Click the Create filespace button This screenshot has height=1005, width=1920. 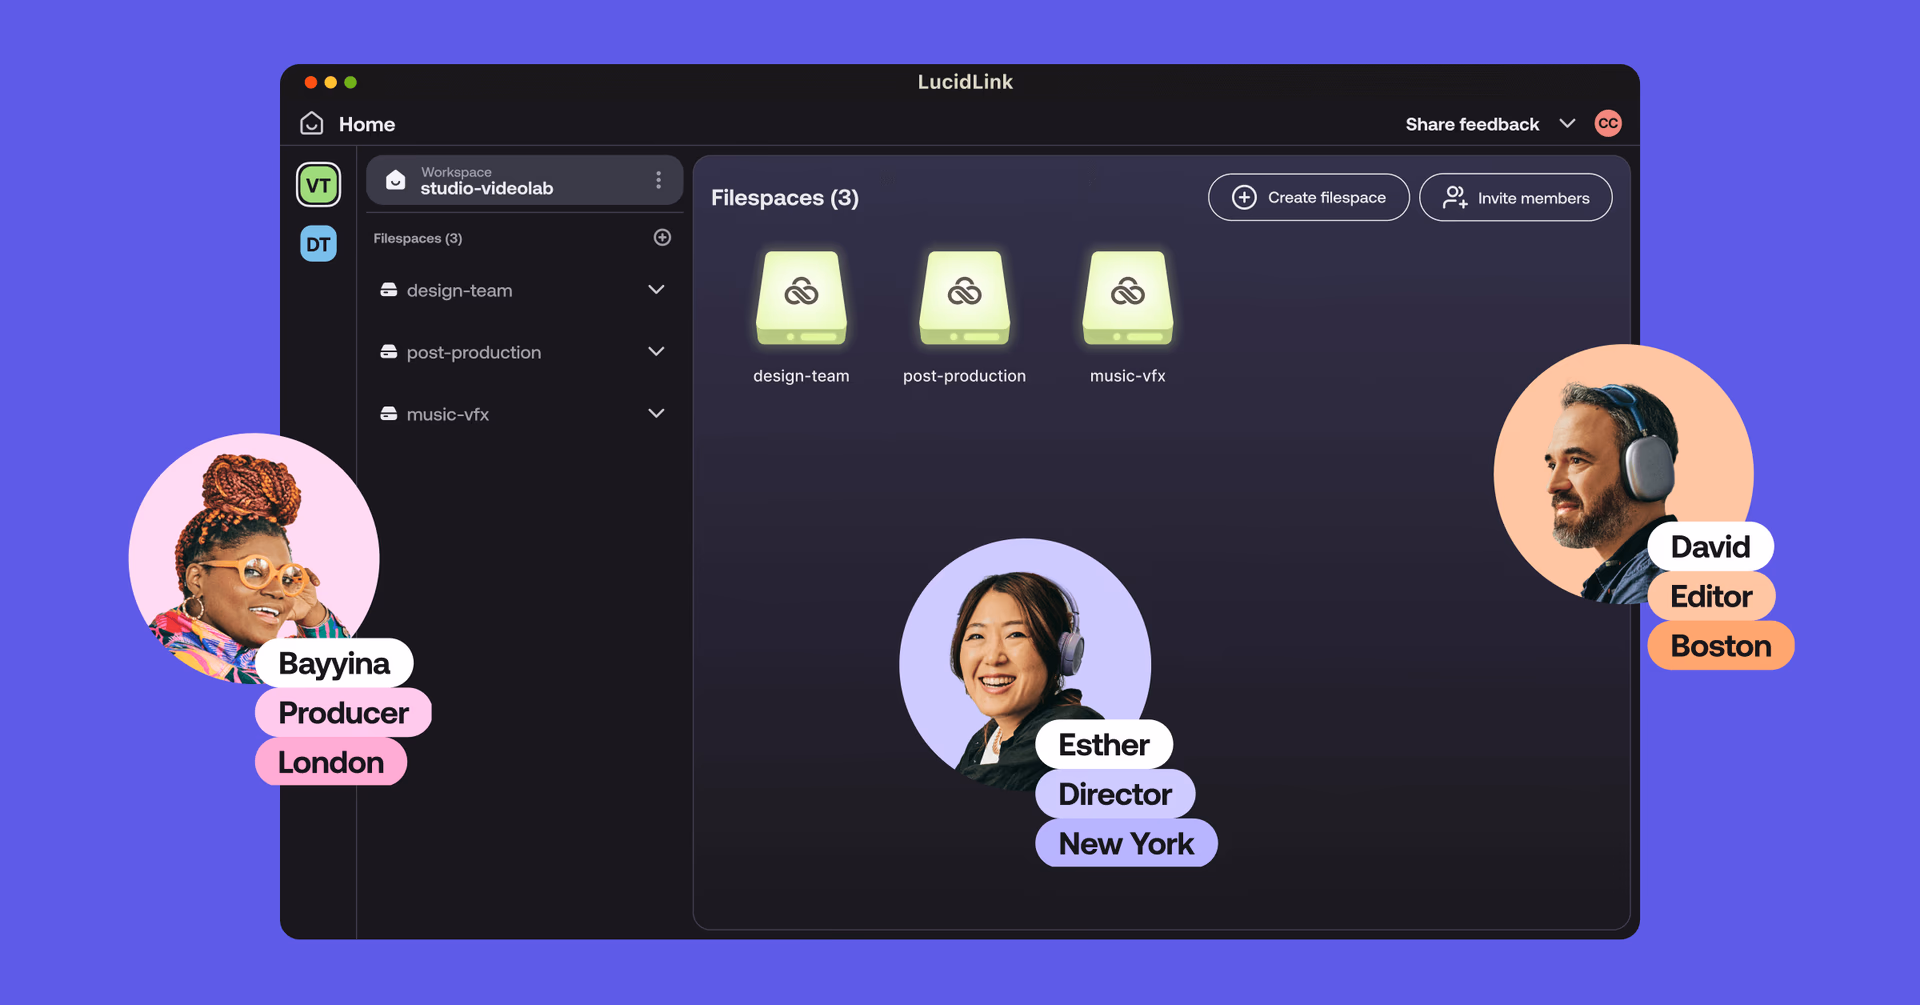pos(1308,197)
